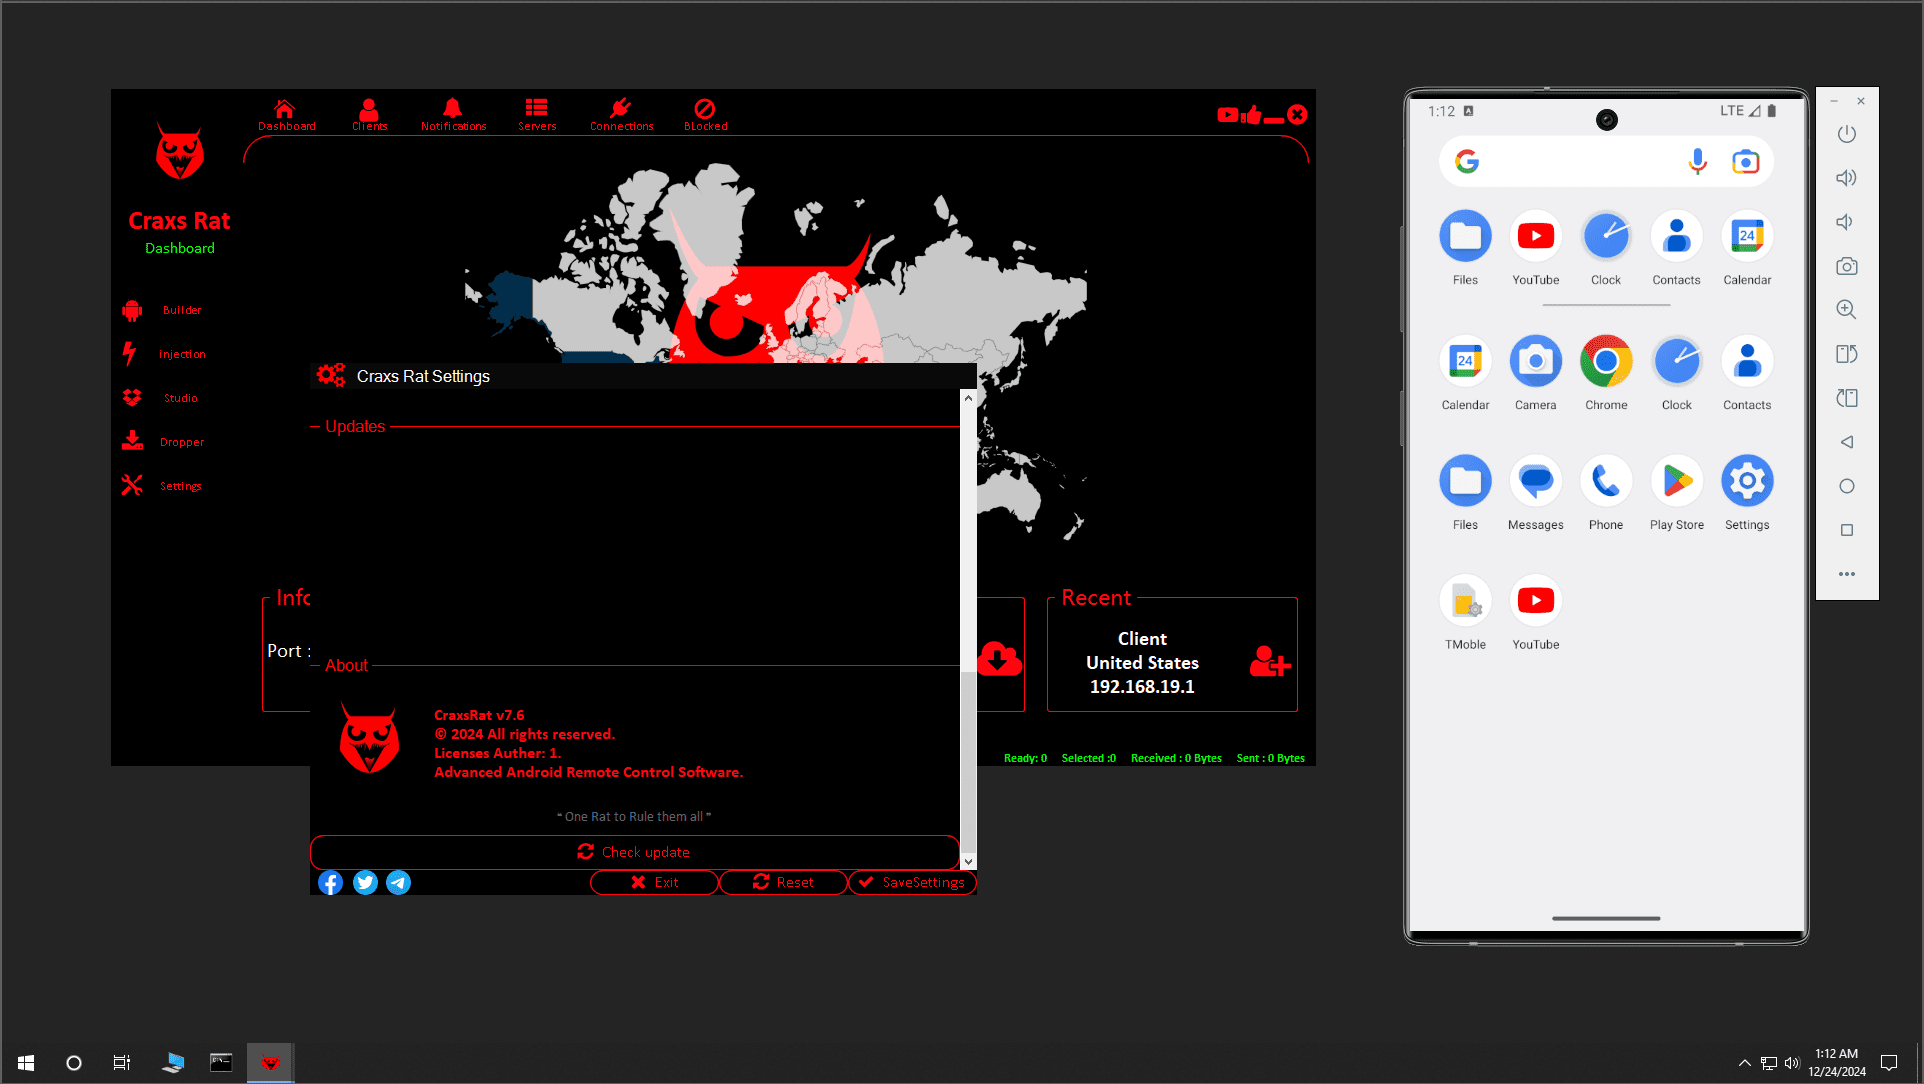Open the Twitter link icon
Viewport: 1924px width, 1084px height.
[365, 882]
